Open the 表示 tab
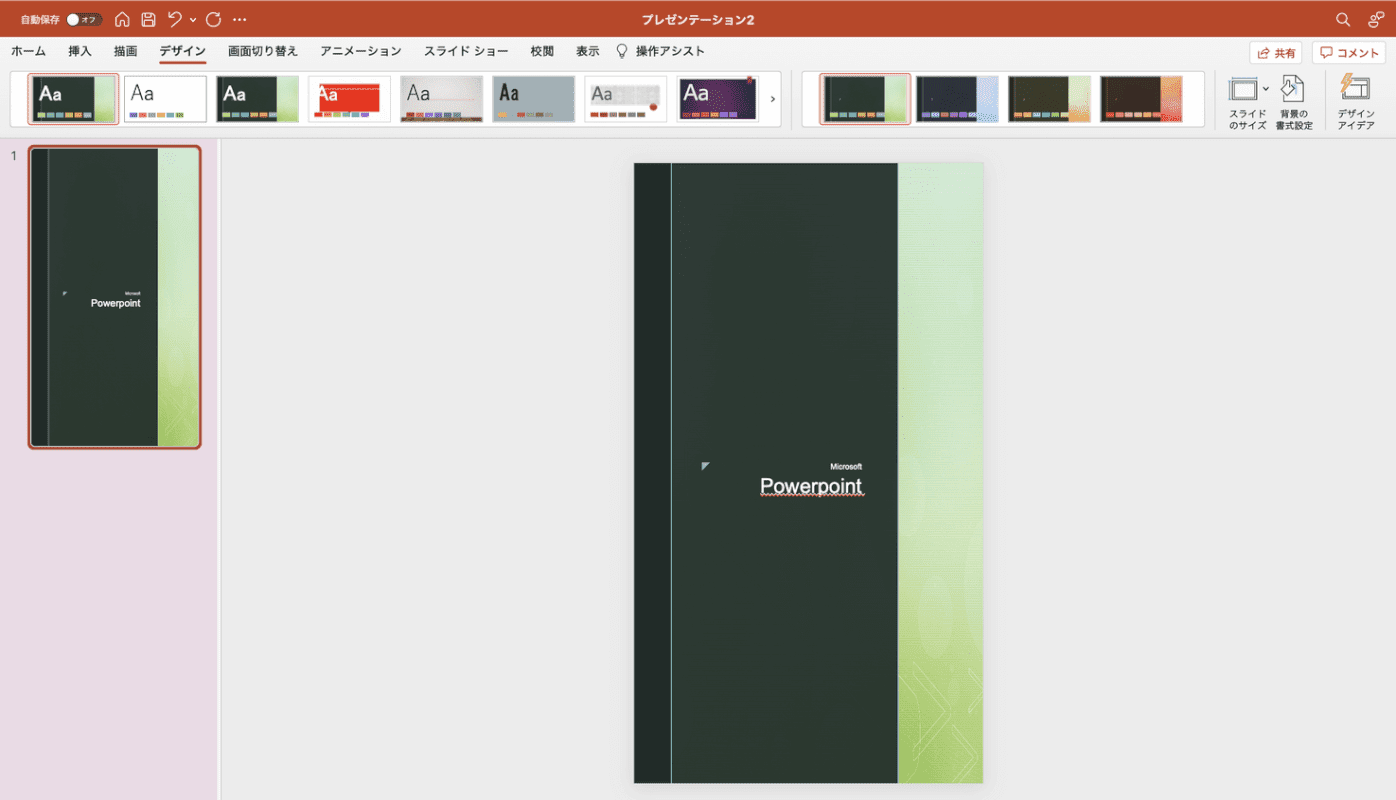The width and height of the screenshot is (1396, 800). 587,51
